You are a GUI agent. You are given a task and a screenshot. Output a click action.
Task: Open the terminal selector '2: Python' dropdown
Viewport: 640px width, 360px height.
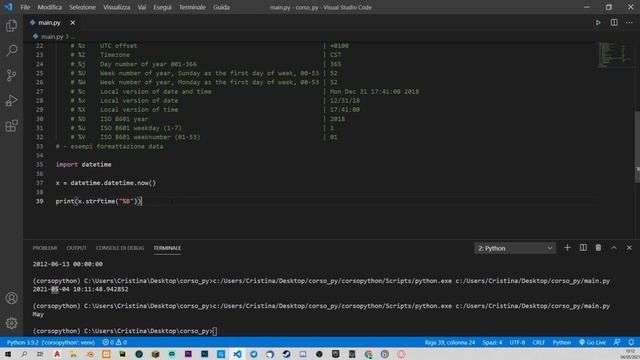point(515,248)
